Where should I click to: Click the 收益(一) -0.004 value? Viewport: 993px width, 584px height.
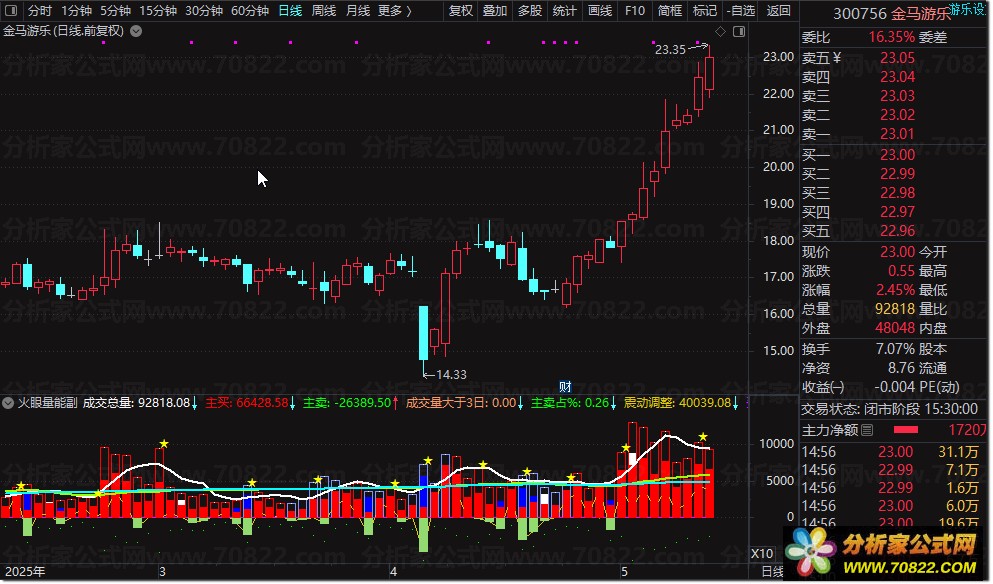point(895,387)
